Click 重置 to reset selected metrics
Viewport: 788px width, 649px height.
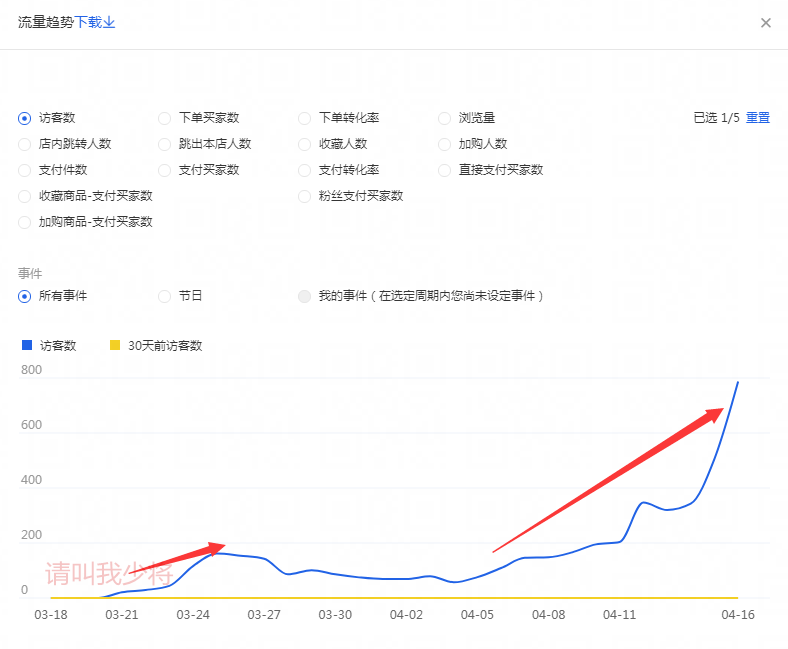click(x=758, y=118)
